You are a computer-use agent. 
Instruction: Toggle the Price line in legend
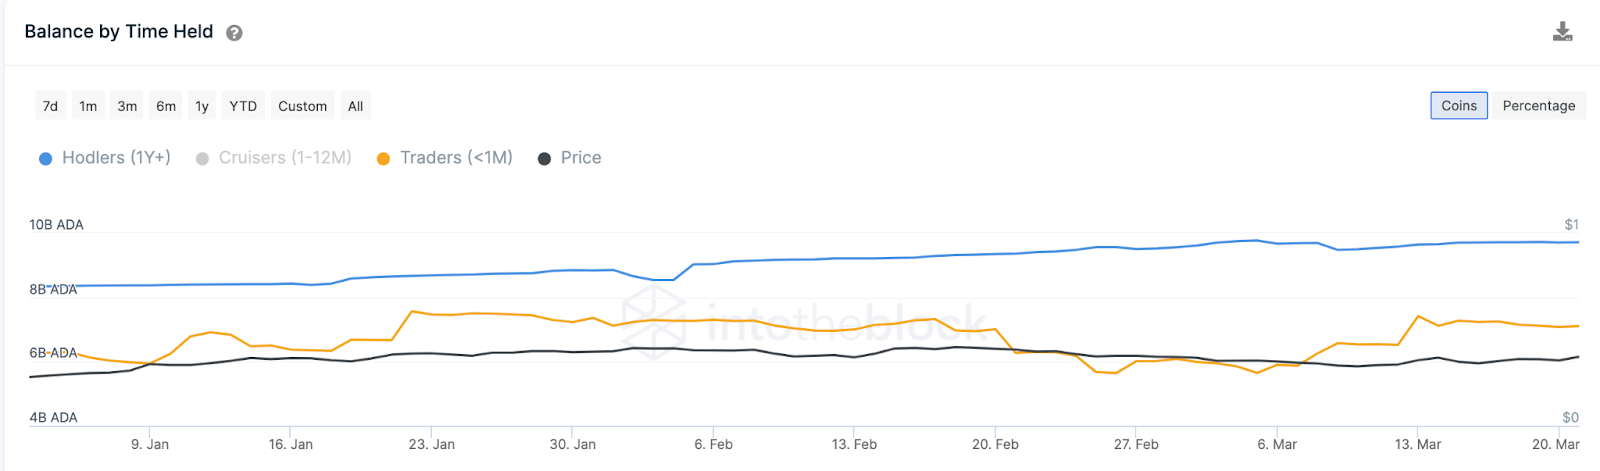tap(580, 158)
